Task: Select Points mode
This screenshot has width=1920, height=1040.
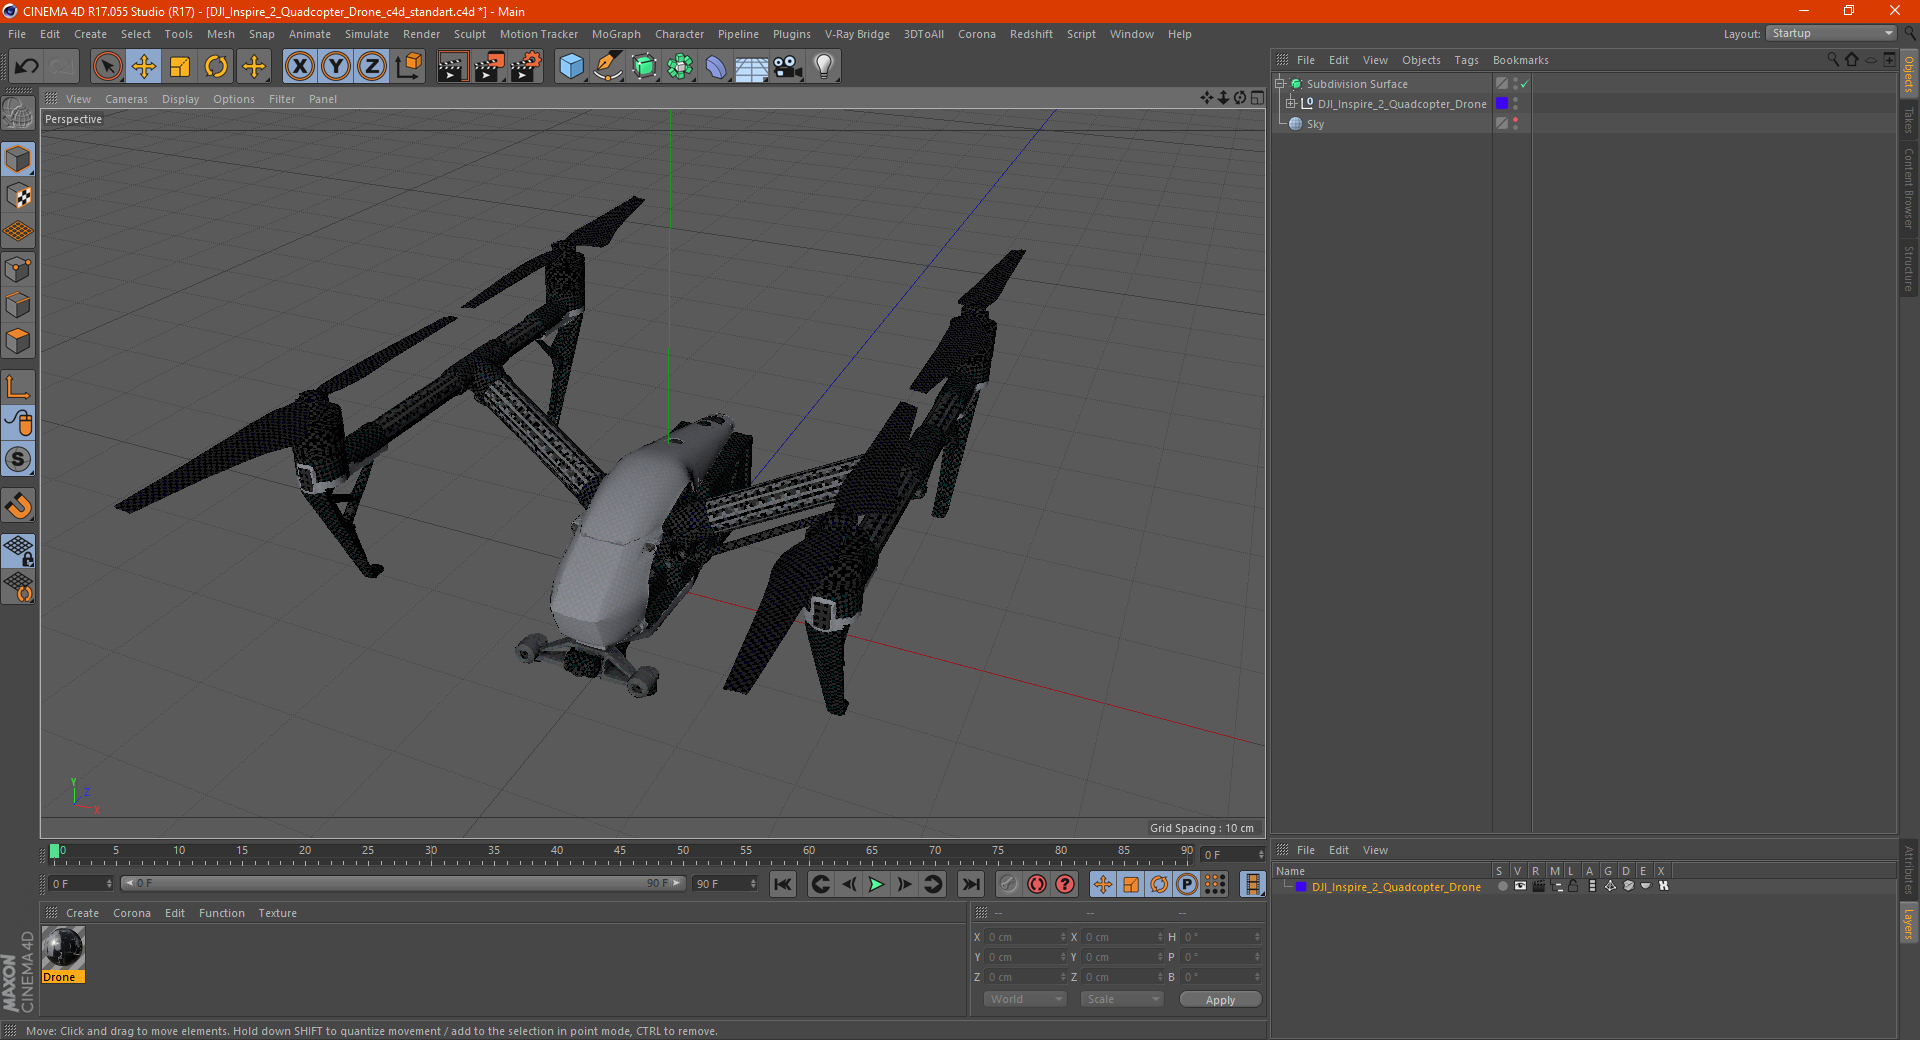Action: (18, 269)
